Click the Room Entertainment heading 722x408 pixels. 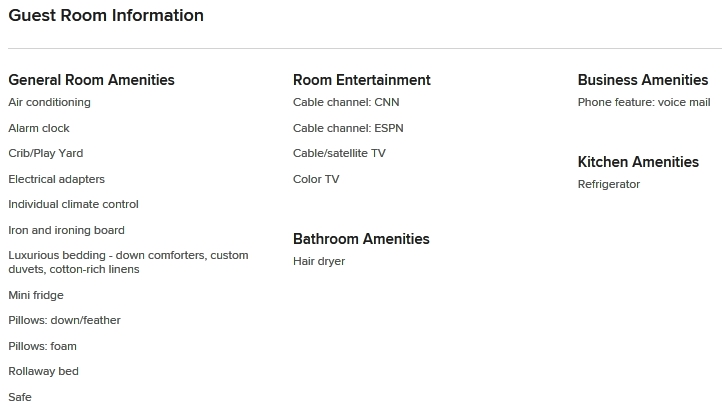coord(361,80)
